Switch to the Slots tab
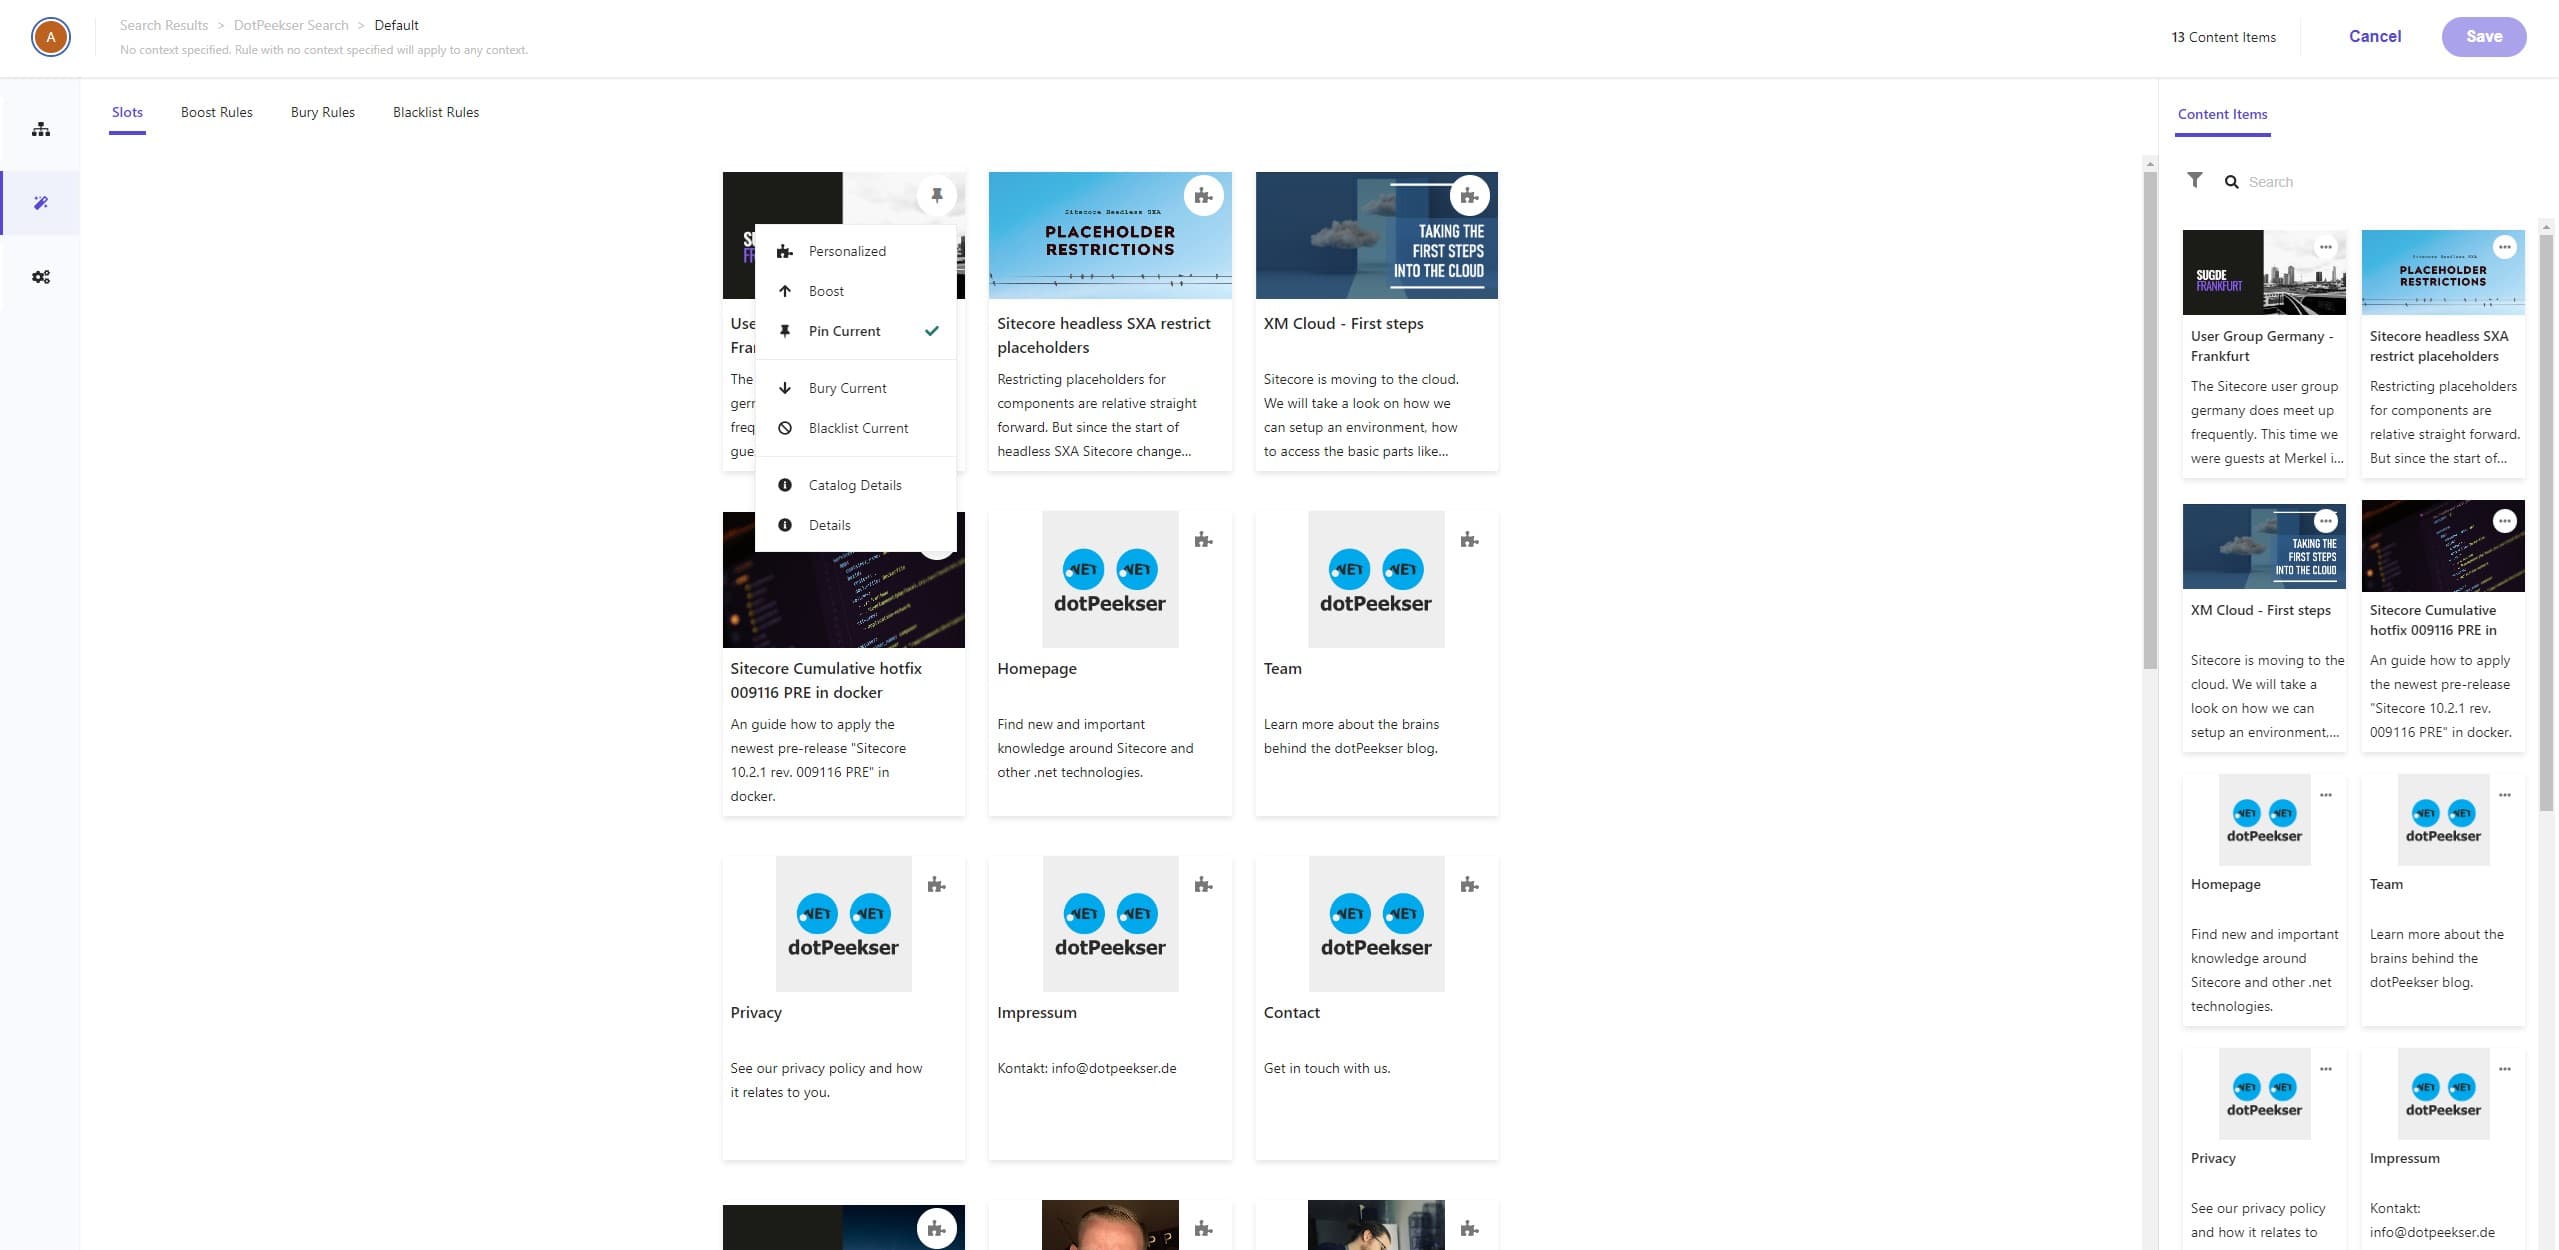This screenshot has height=1250, width=2559. tap(127, 112)
